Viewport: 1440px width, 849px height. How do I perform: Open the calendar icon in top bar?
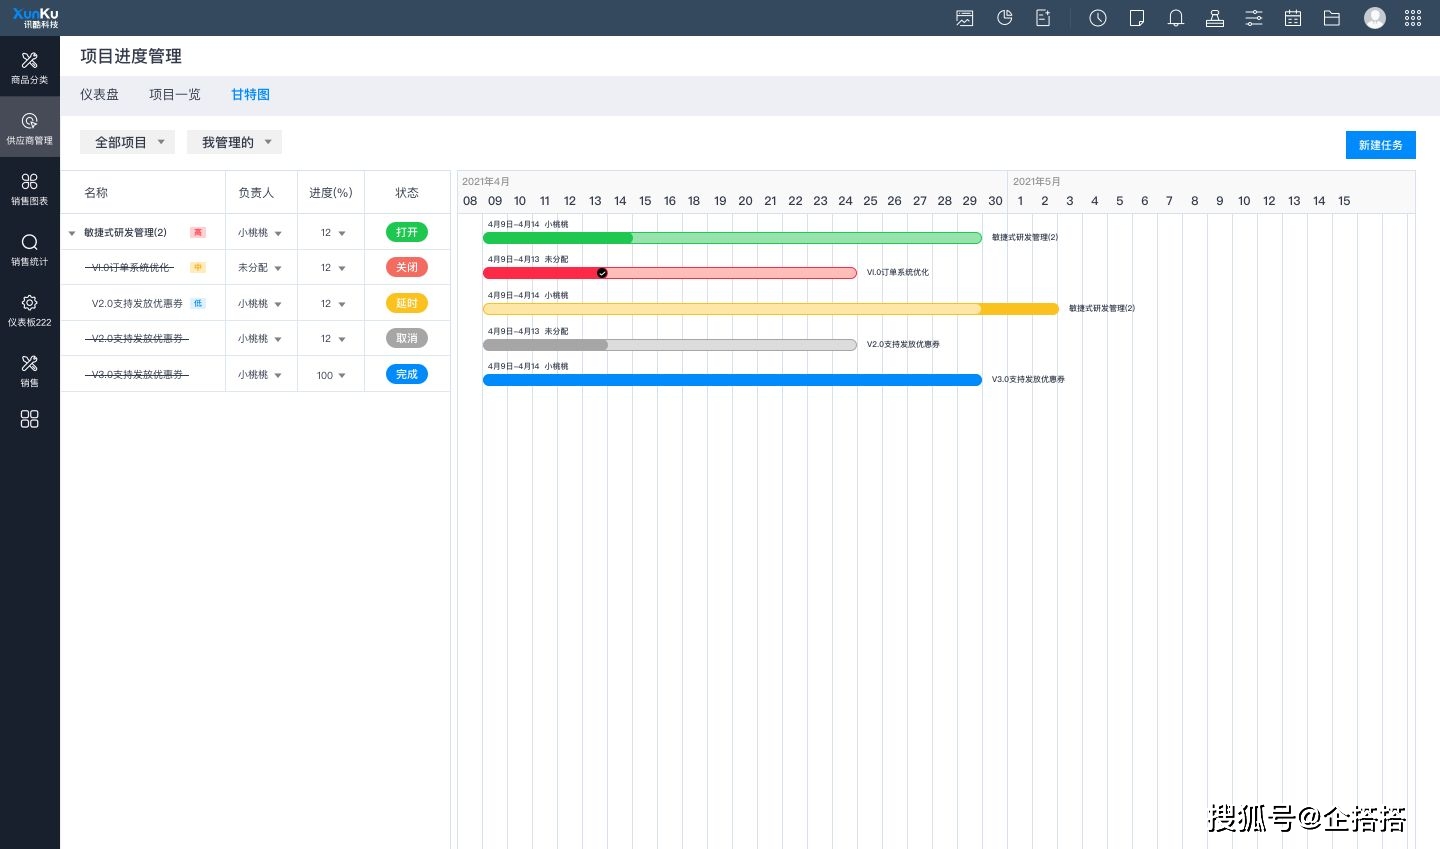(x=1293, y=18)
